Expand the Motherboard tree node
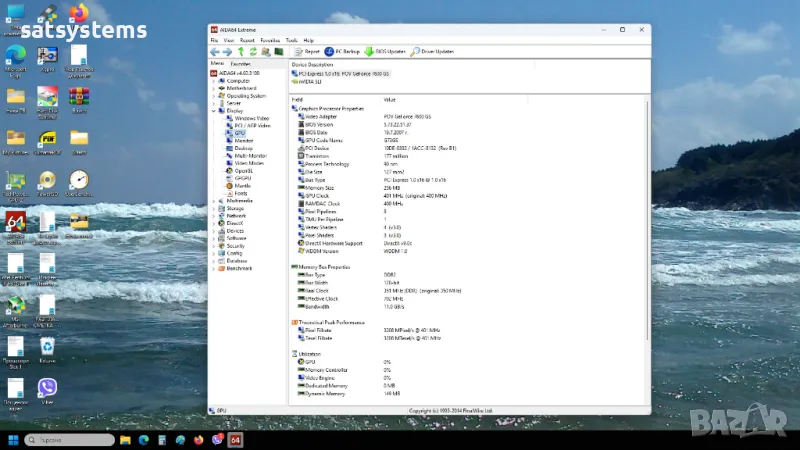Image resolution: width=800 pixels, height=450 pixels. (x=214, y=88)
